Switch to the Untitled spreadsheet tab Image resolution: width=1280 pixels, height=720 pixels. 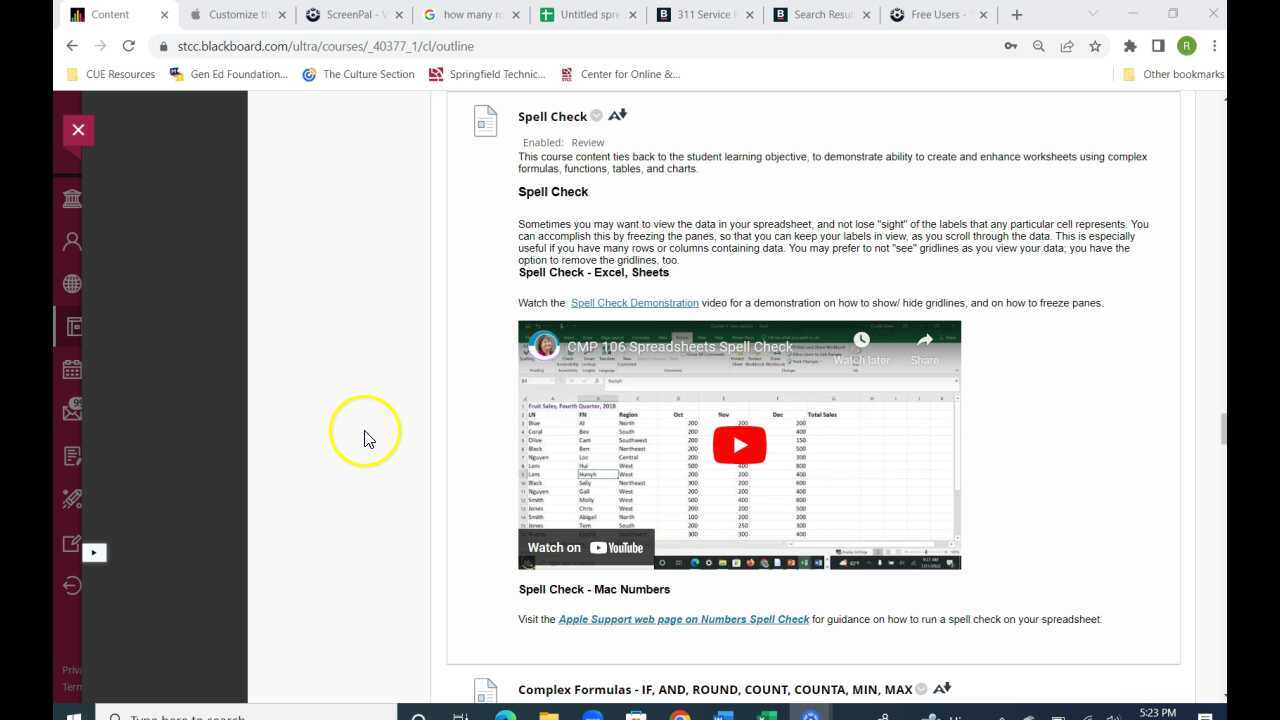(x=588, y=14)
